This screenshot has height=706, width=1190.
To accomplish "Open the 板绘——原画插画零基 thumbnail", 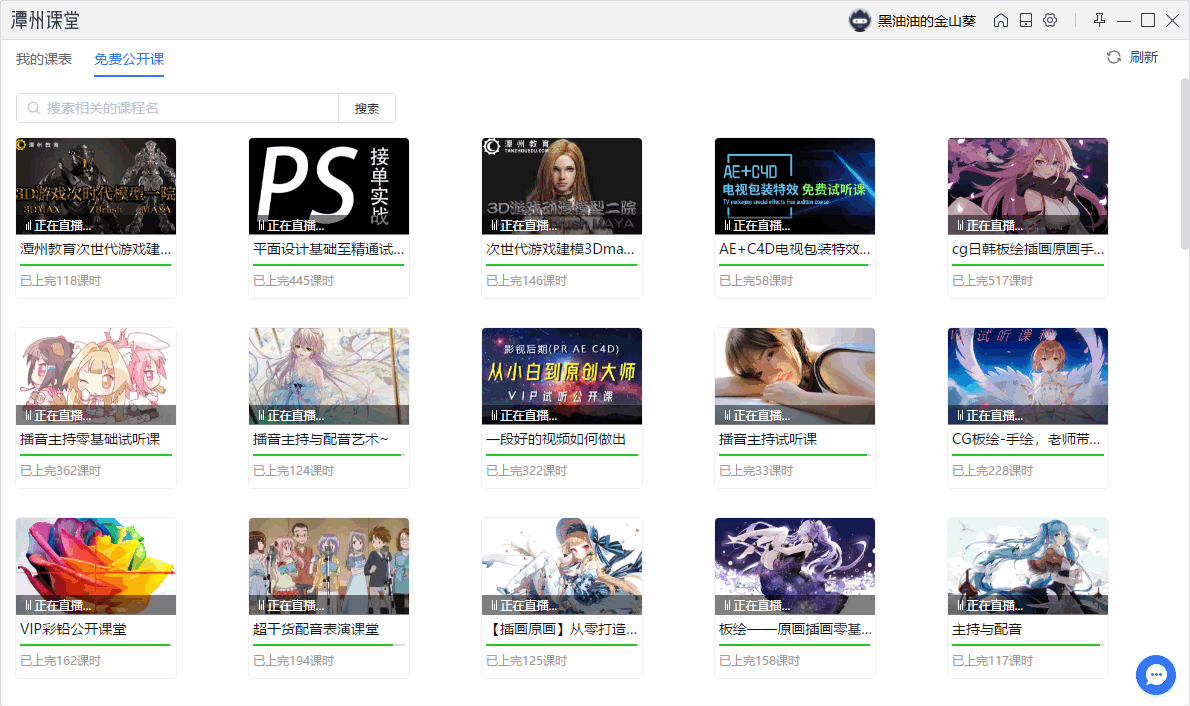I will pyautogui.click(x=795, y=566).
